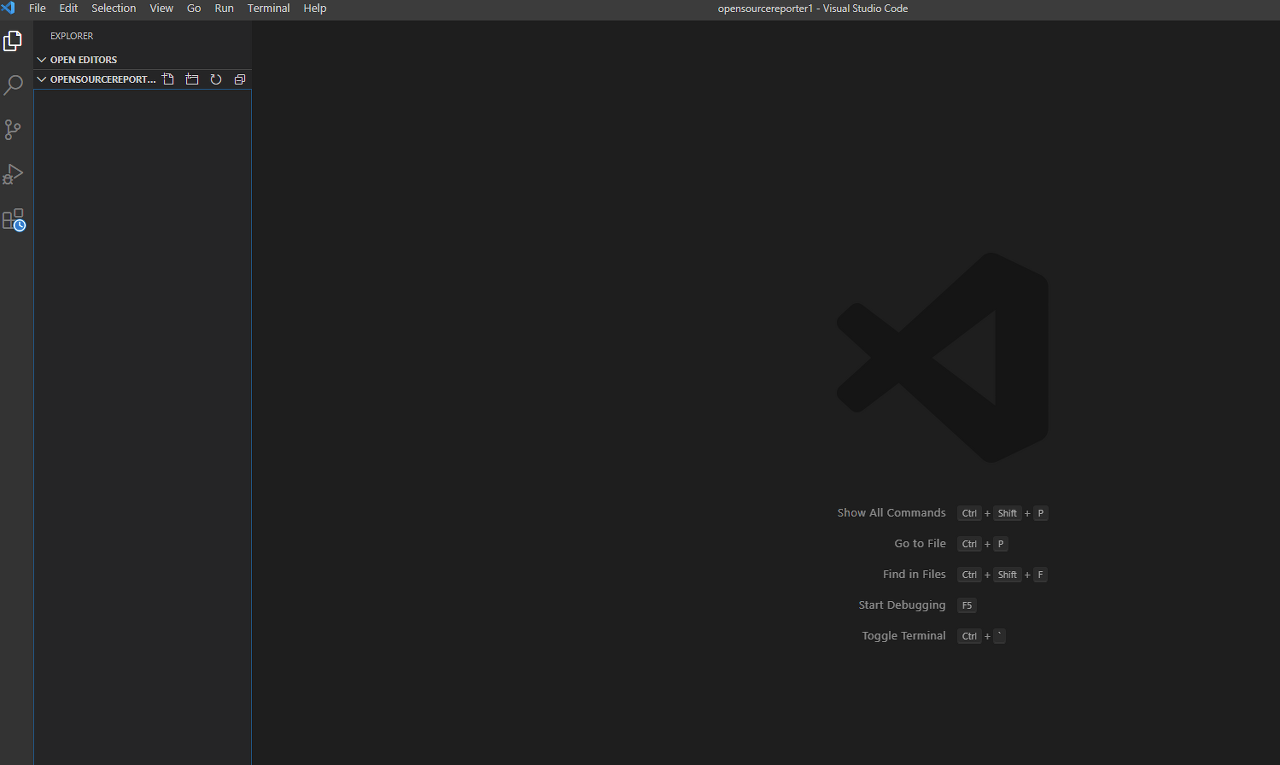Click the Start Debugging hint text
This screenshot has width=1280, height=765.
pos(902,605)
